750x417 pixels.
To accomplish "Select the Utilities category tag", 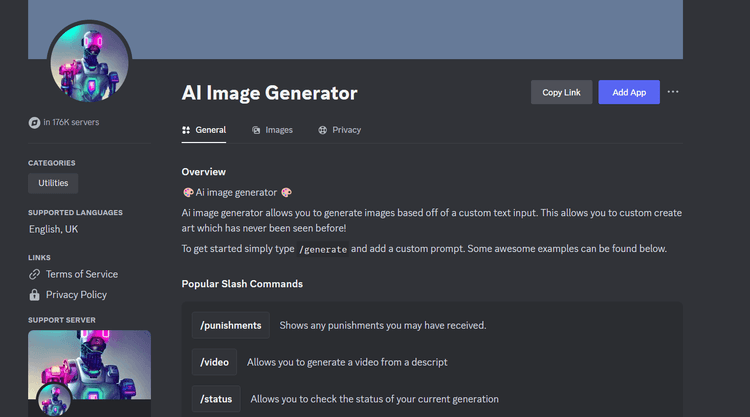I will pyautogui.click(x=53, y=183).
